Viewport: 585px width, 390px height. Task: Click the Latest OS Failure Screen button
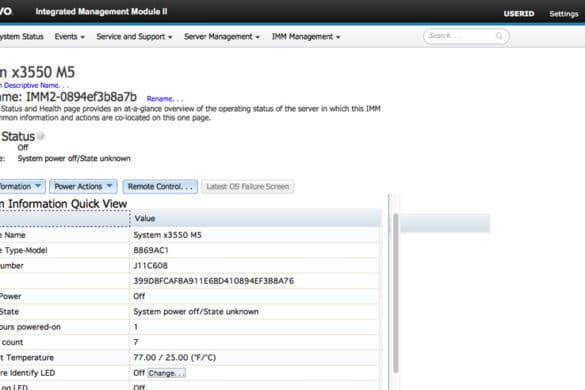point(248,186)
